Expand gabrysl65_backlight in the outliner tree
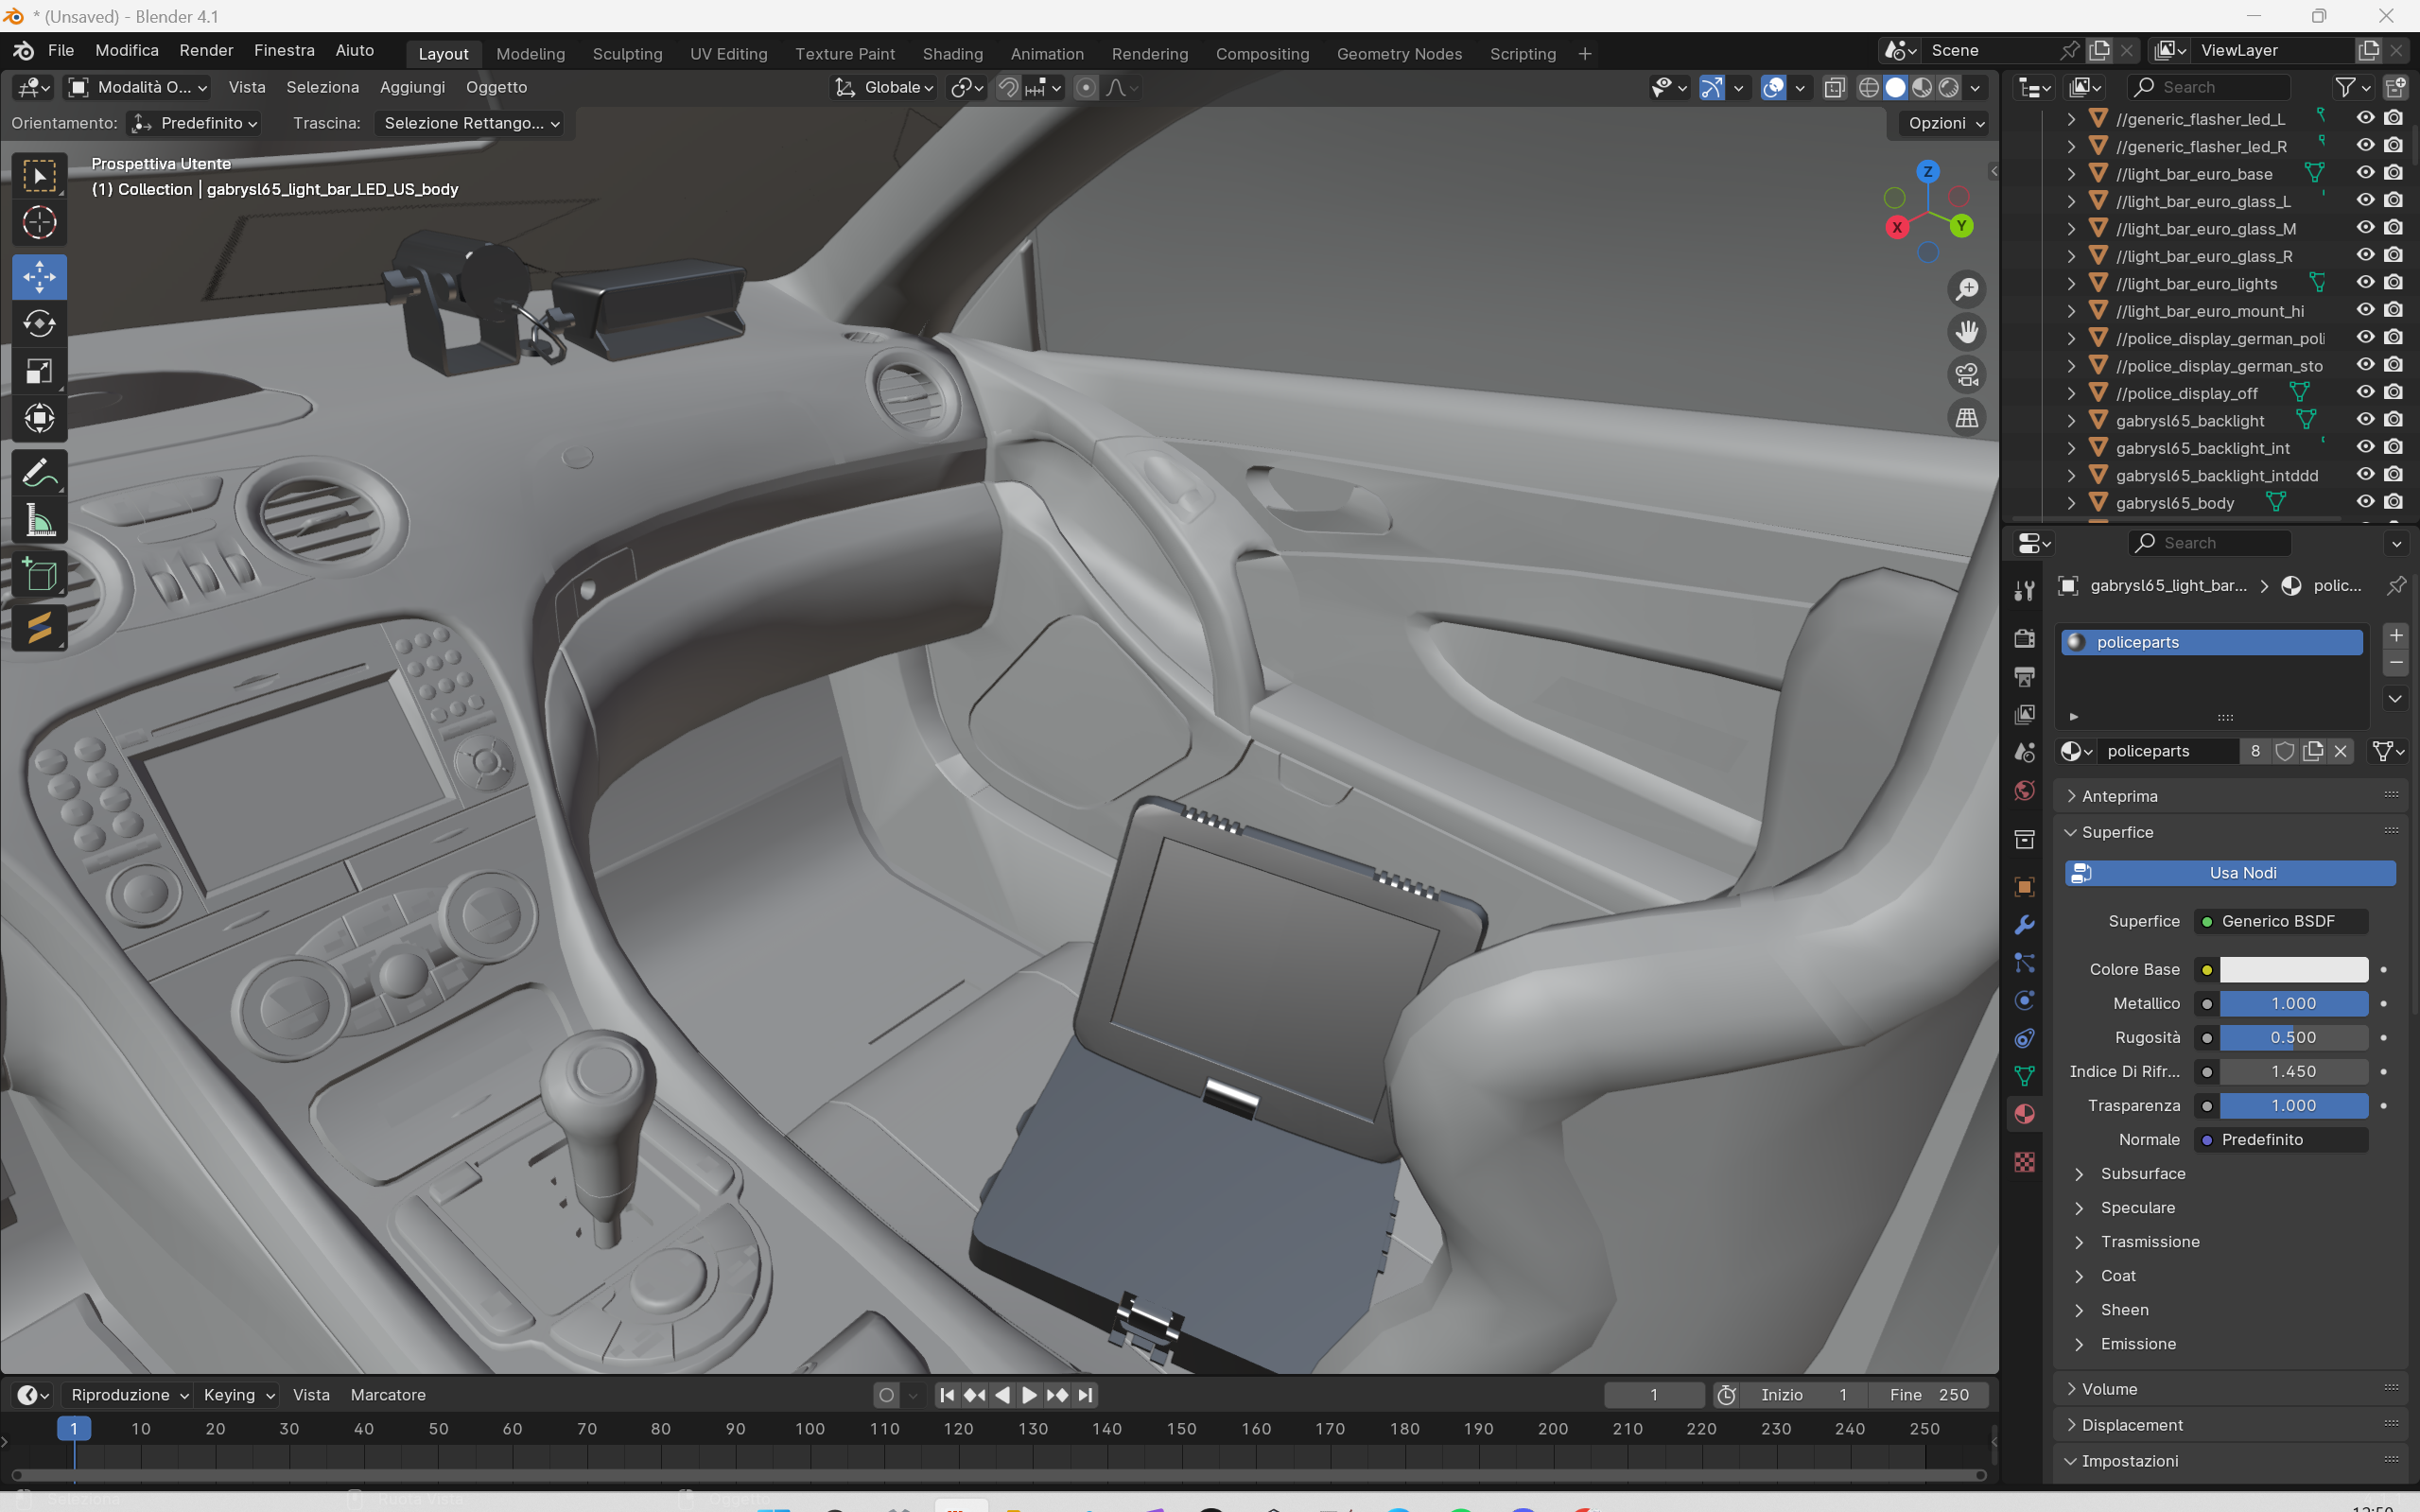 pos(2071,421)
